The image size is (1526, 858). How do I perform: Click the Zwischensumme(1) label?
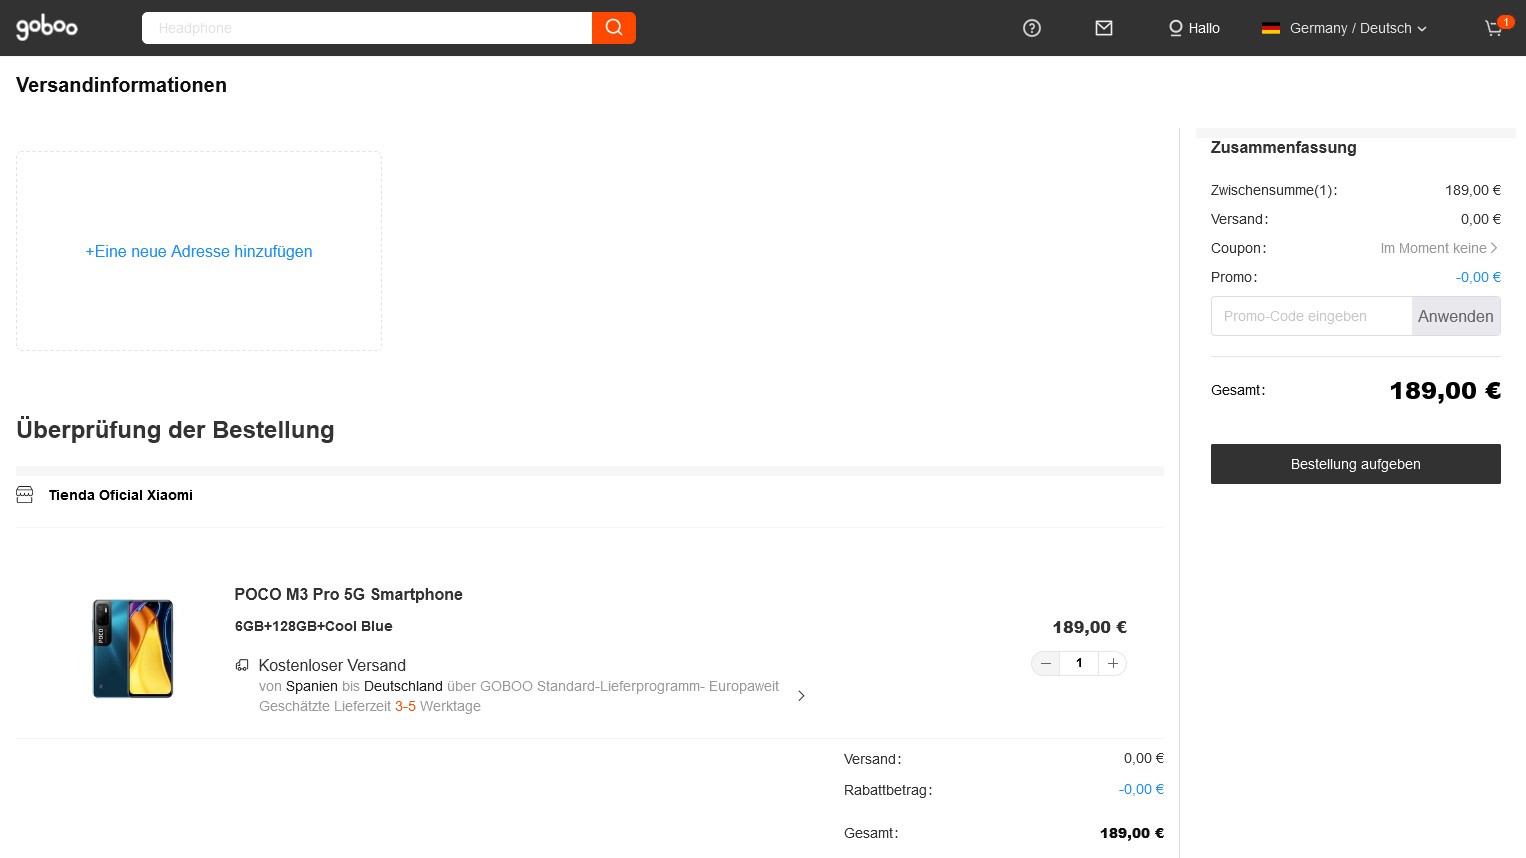click(x=1274, y=190)
